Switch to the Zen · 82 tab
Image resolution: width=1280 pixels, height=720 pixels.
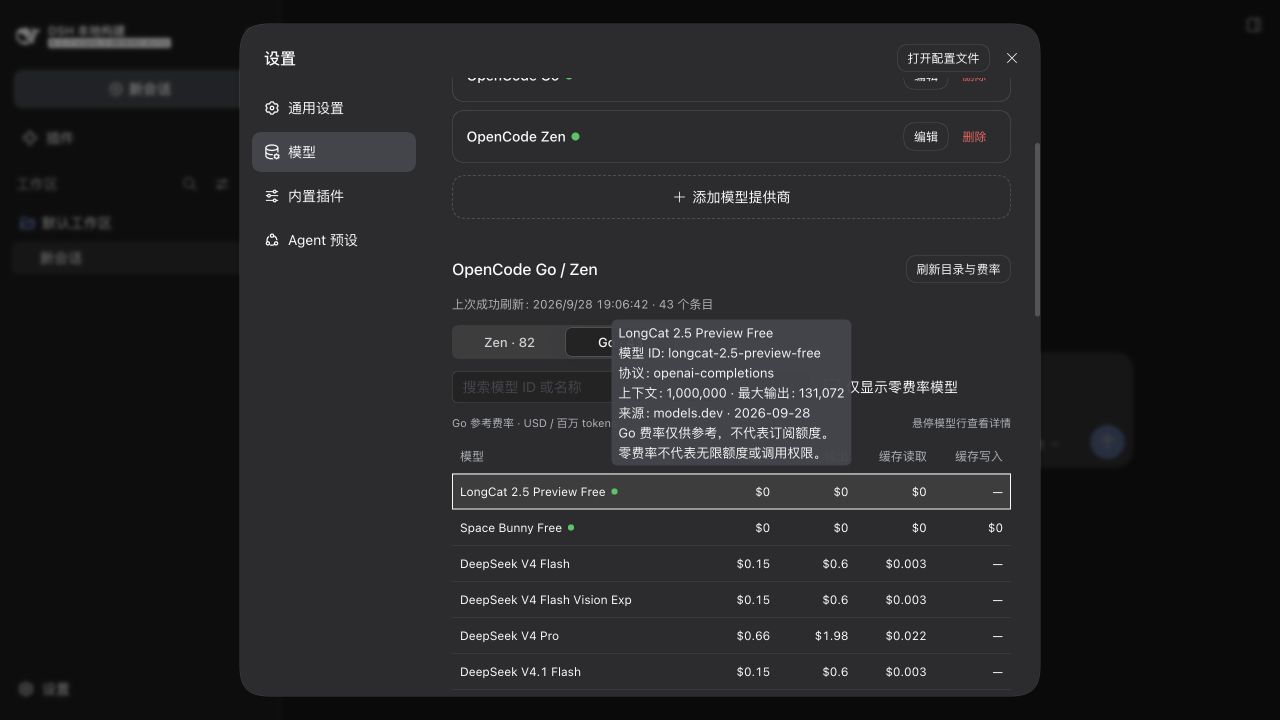pyautogui.click(x=509, y=342)
